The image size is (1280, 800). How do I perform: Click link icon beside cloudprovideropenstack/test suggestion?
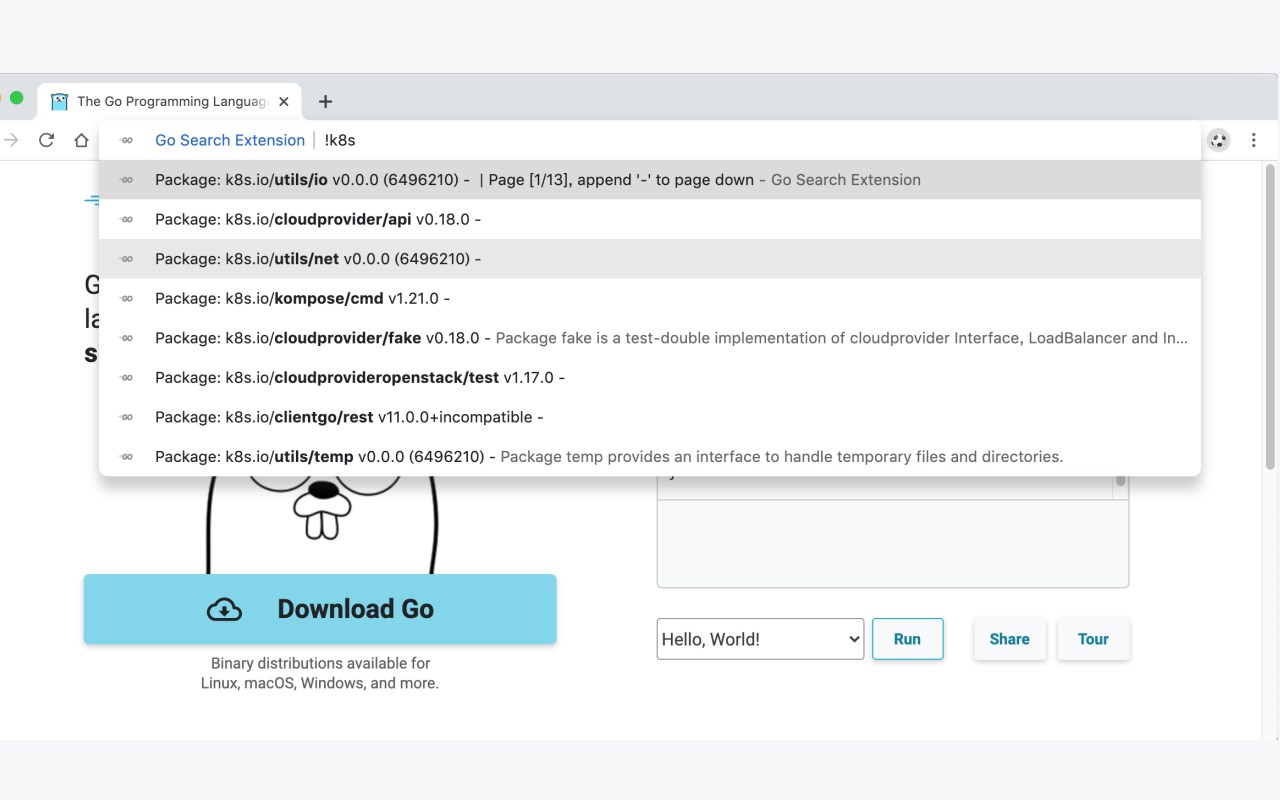click(x=126, y=377)
